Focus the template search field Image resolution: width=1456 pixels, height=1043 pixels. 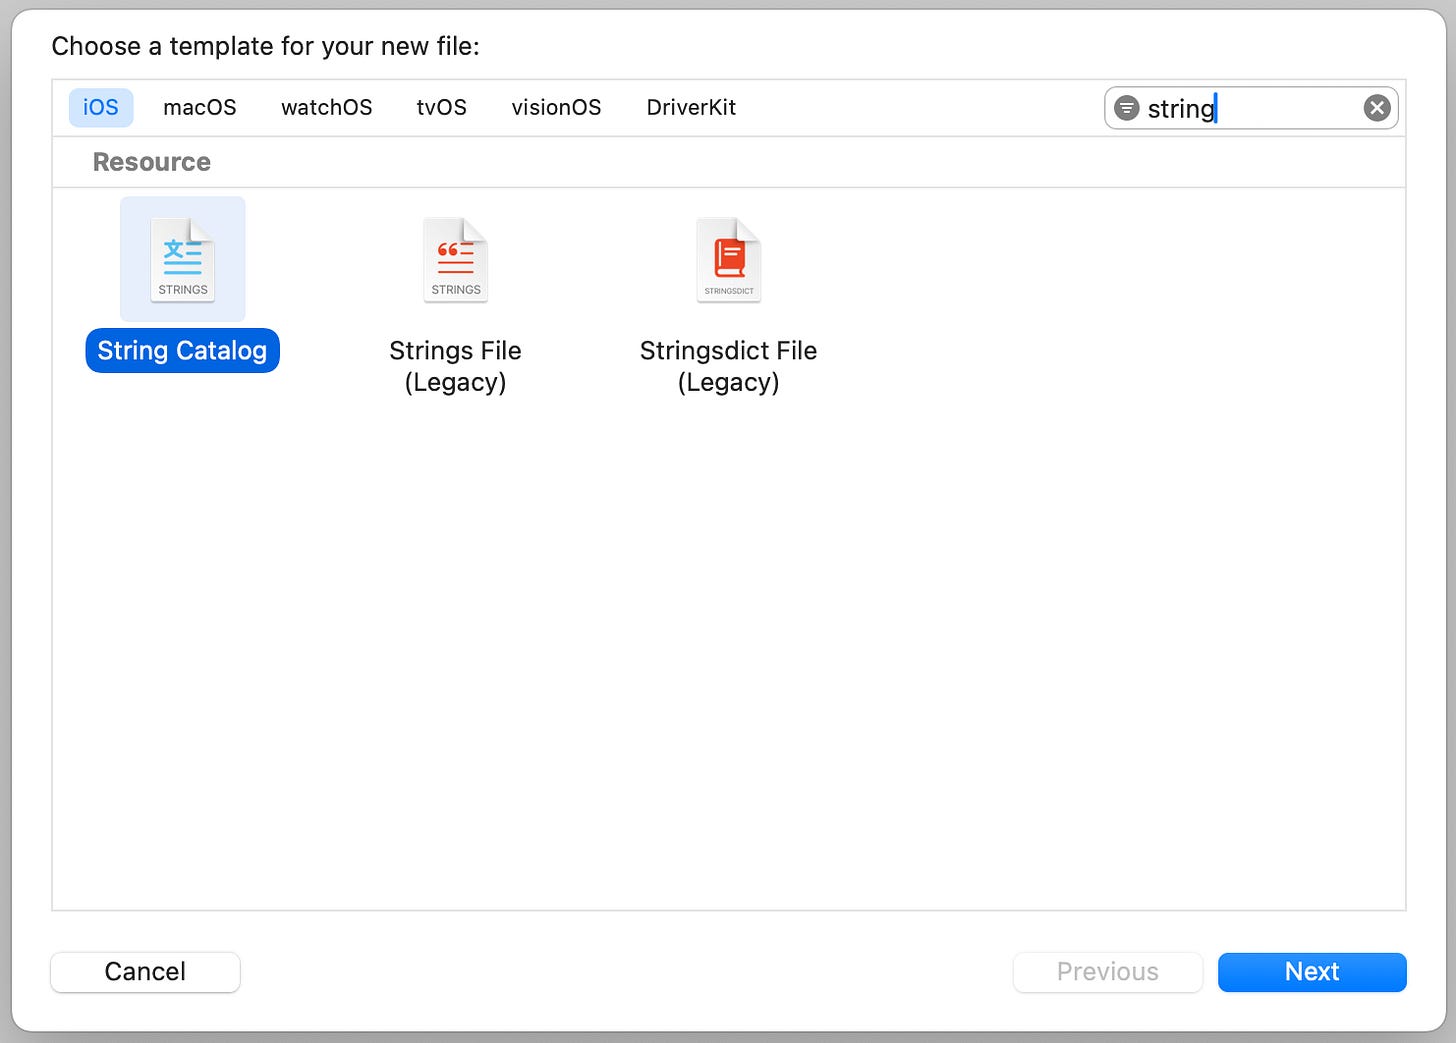pyautogui.click(x=1251, y=108)
